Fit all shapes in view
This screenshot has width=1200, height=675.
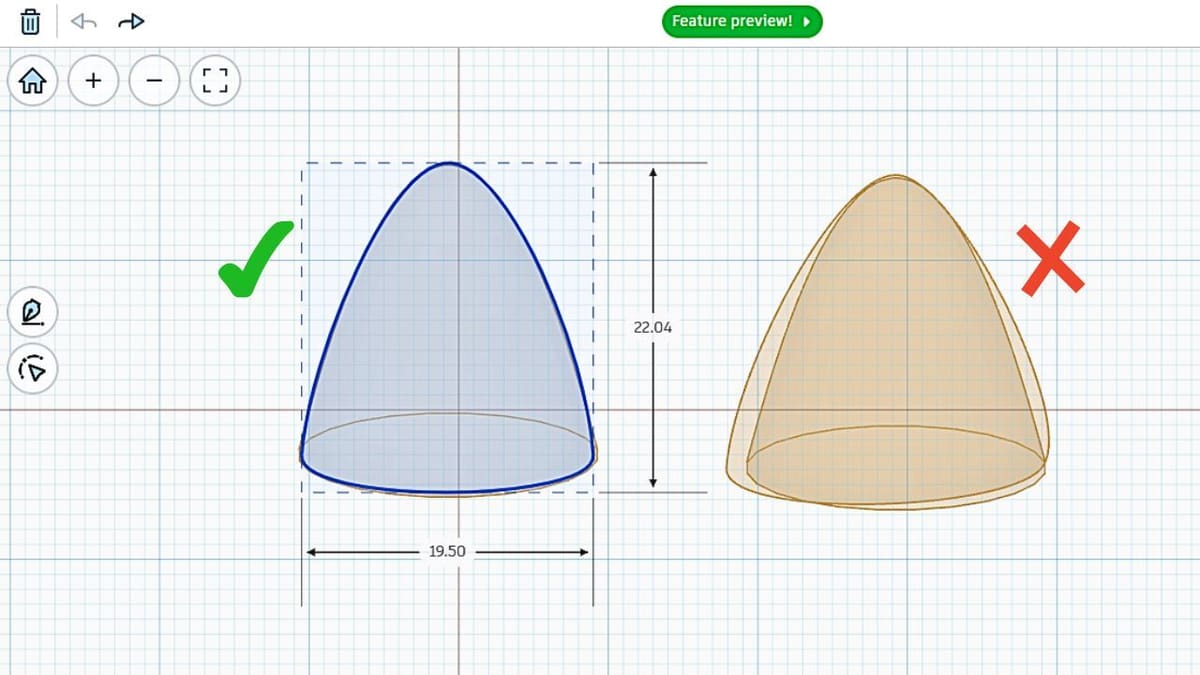click(x=215, y=81)
